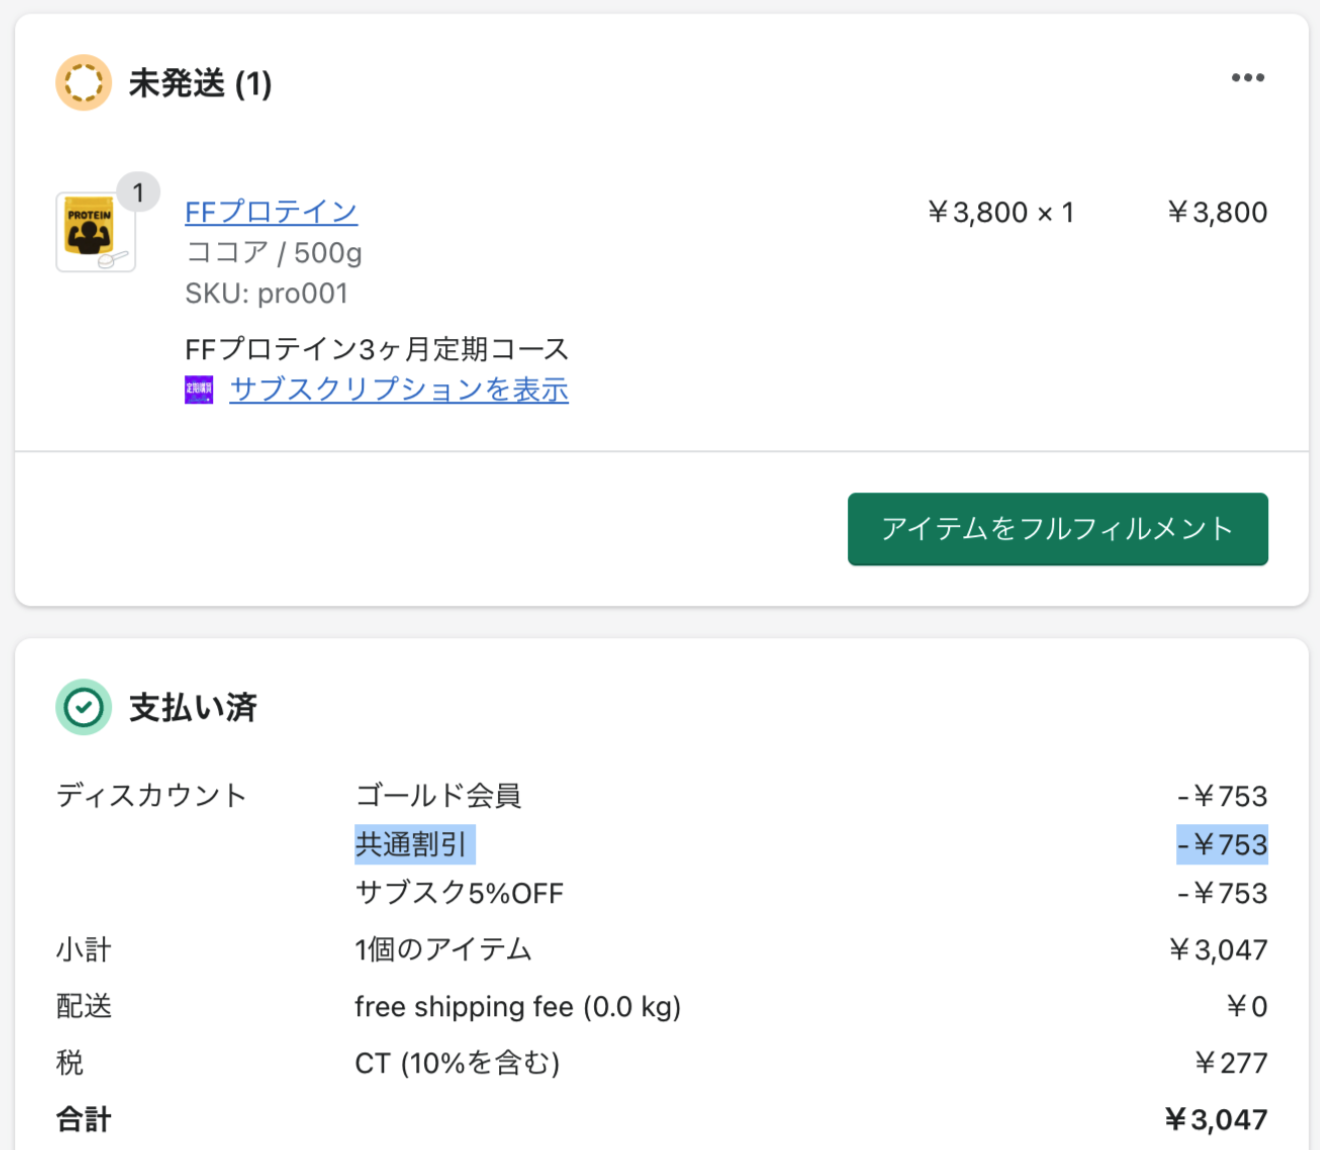
Task: Click サブスクリプションを表示 link
Action: point(399,389)
